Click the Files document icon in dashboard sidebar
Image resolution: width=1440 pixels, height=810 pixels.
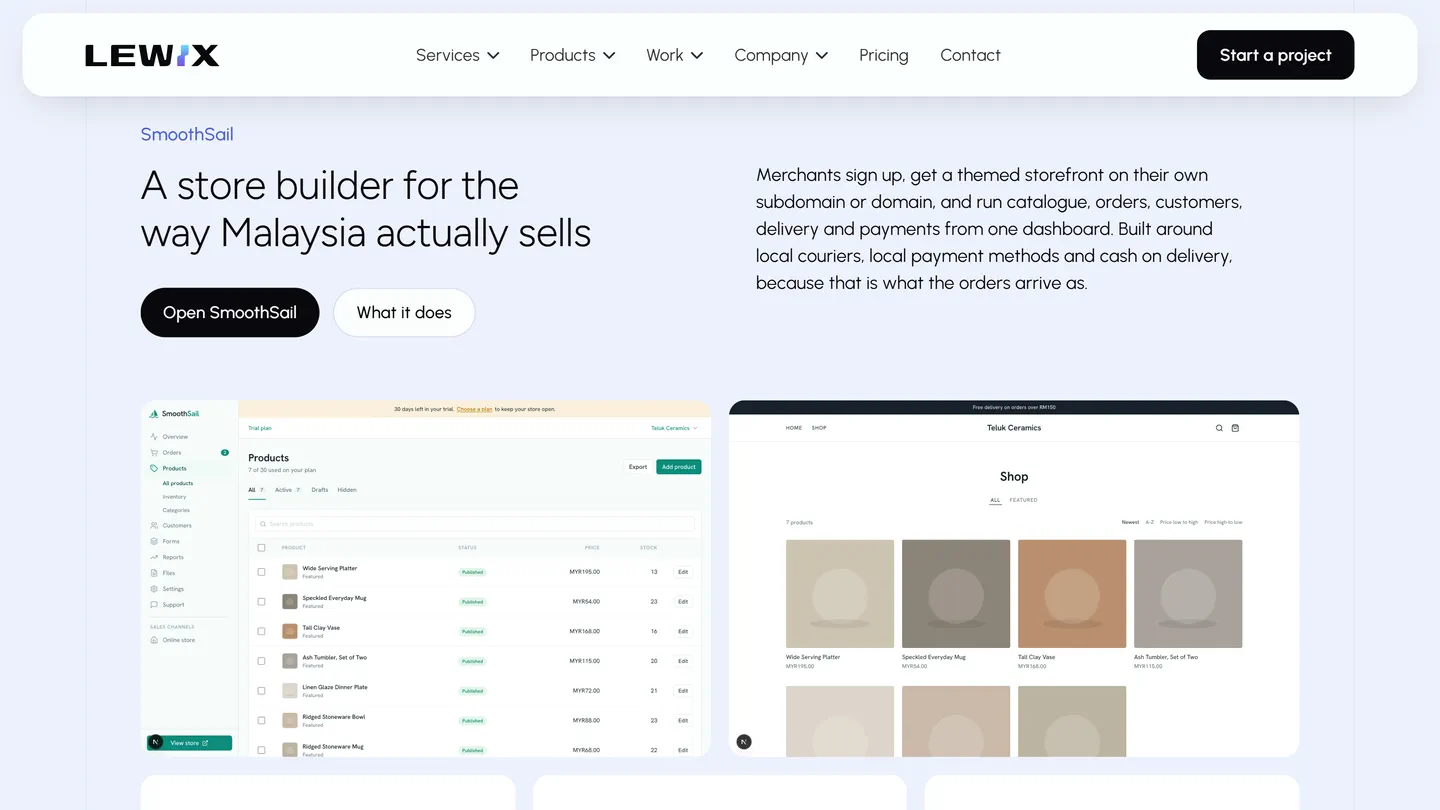[x=154, y=573]
